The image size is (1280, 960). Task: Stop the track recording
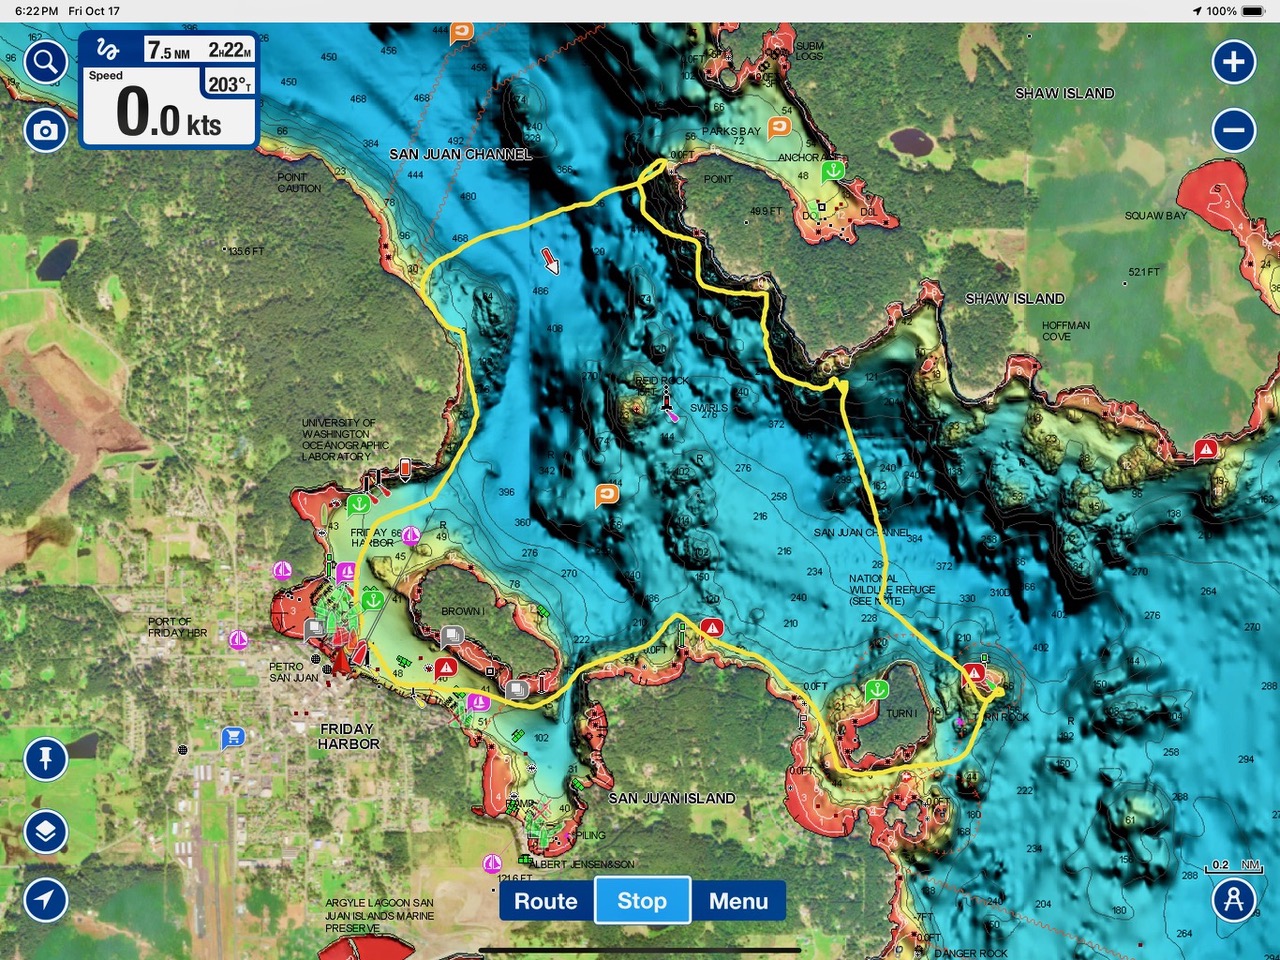point(642,901)
